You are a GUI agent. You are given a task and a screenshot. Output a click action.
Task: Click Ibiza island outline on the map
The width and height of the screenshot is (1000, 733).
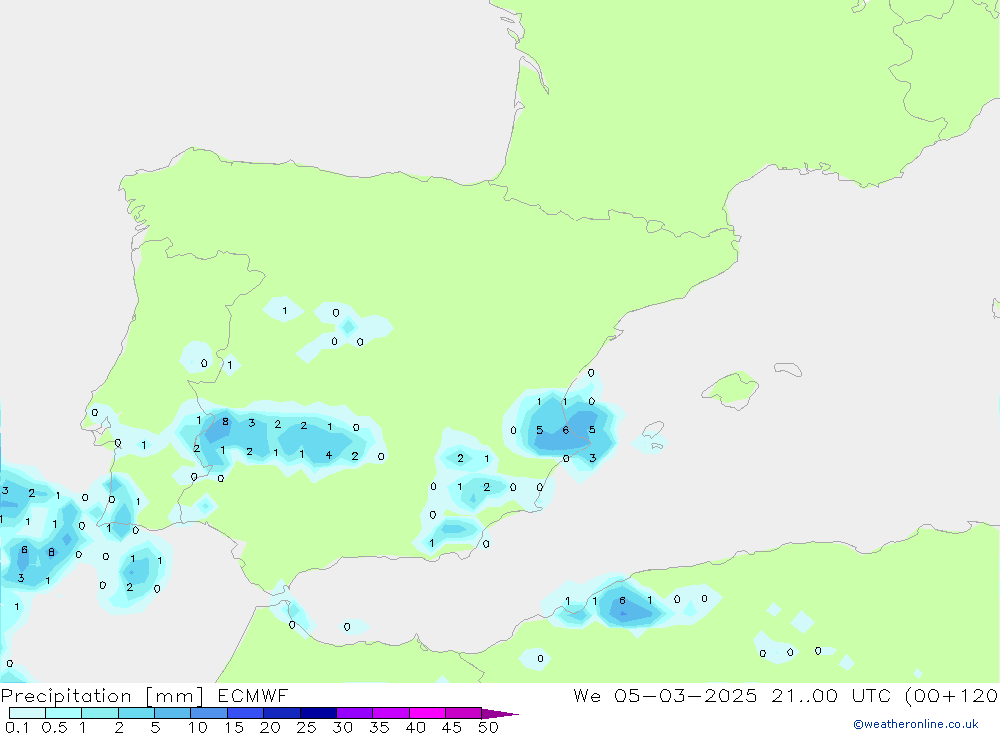click(654, 431)
